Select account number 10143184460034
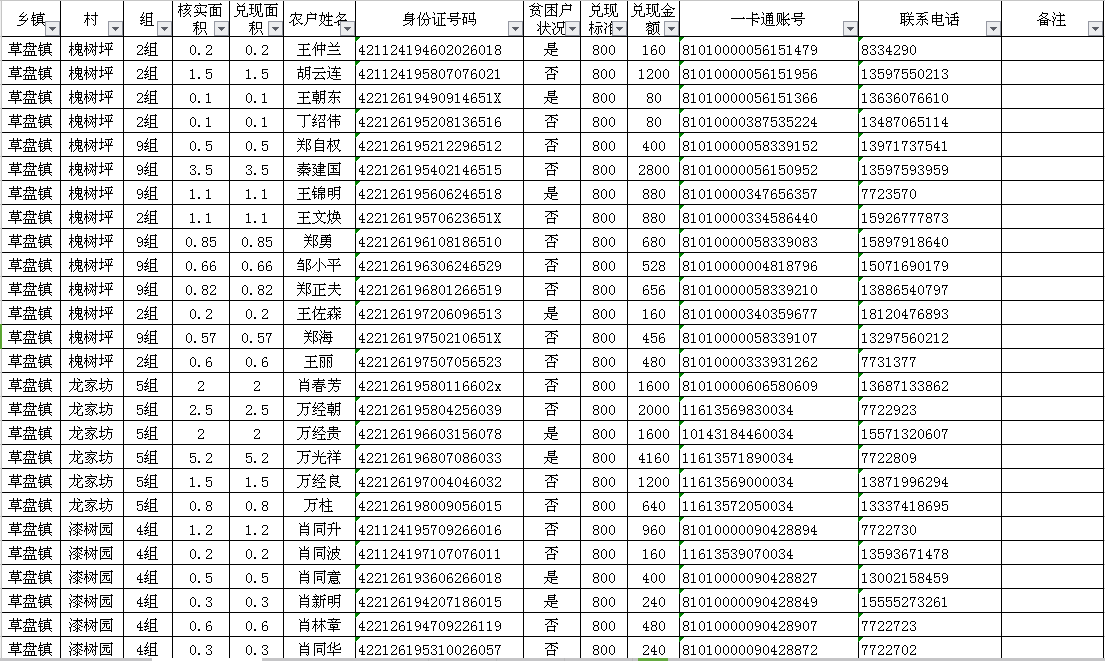1105x661 pixels. 738,433
